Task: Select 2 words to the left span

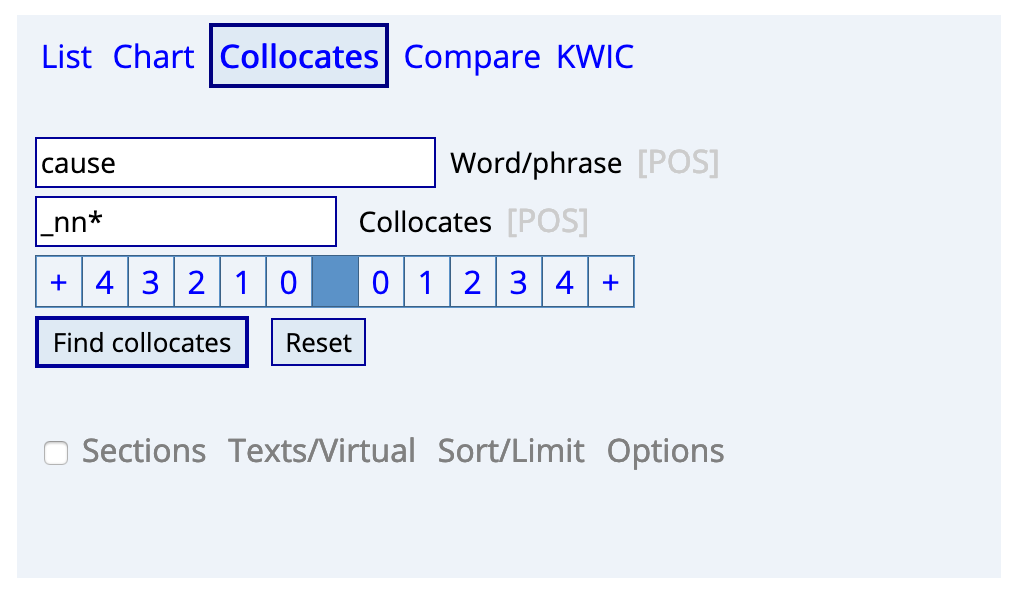Action: point(197,282)
